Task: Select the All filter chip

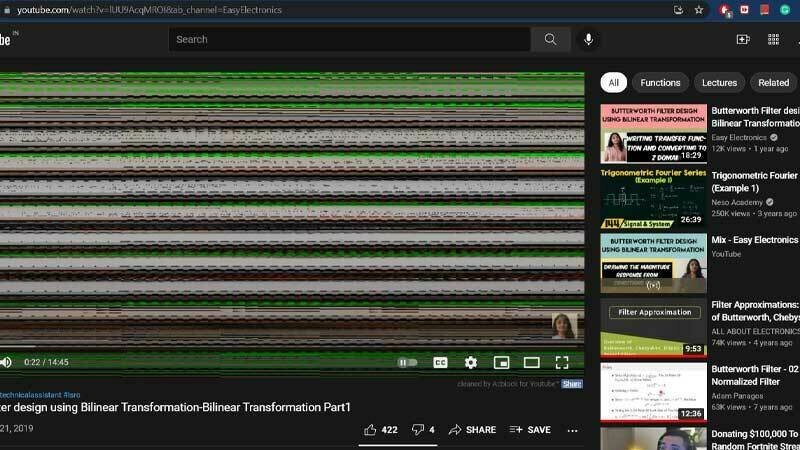Action: pyautogui.click(x=613, y=83)
